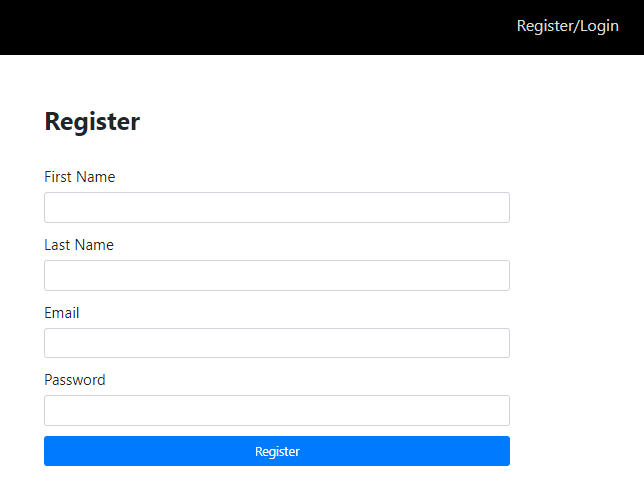This screenshot has width=644, height=491.
Task: Activate the empty box under Password
Action: pyautogui.click(x=277, y=411)
